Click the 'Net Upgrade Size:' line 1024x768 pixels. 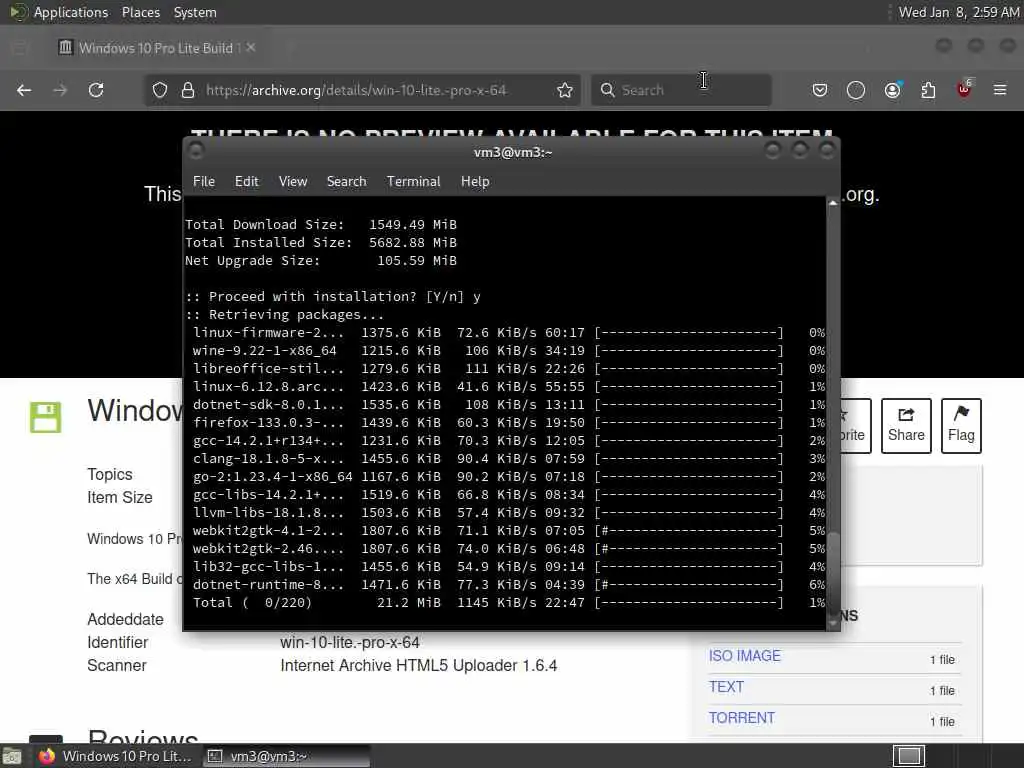(x=320, y=261)
